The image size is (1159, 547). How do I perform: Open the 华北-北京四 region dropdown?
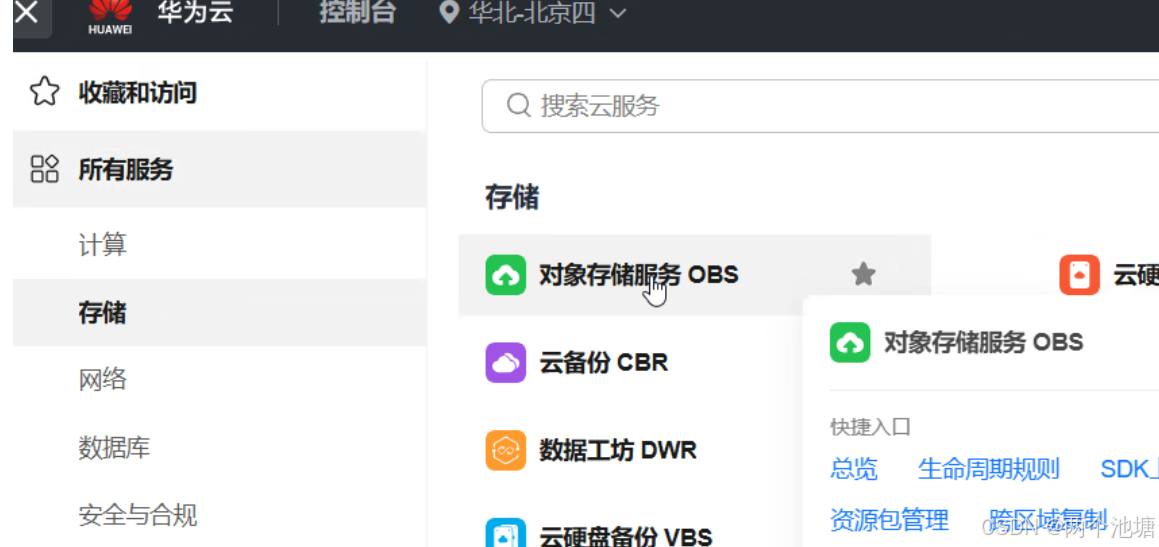[546, 13]
